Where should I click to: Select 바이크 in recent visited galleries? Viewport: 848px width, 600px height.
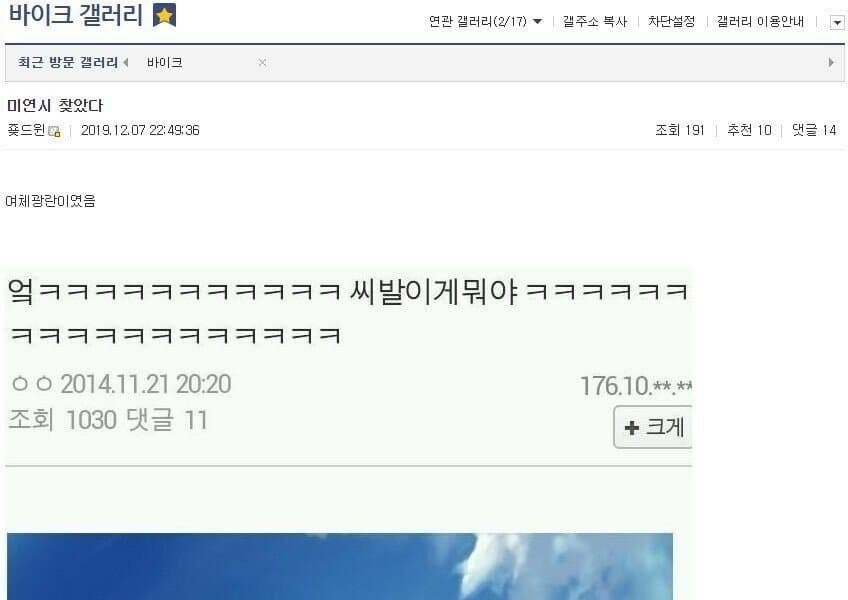tap(164, 63)
